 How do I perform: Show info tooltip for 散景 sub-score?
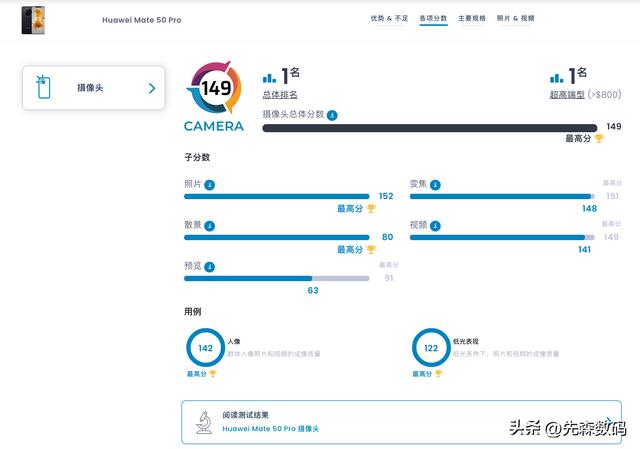(x=209, y=226)
